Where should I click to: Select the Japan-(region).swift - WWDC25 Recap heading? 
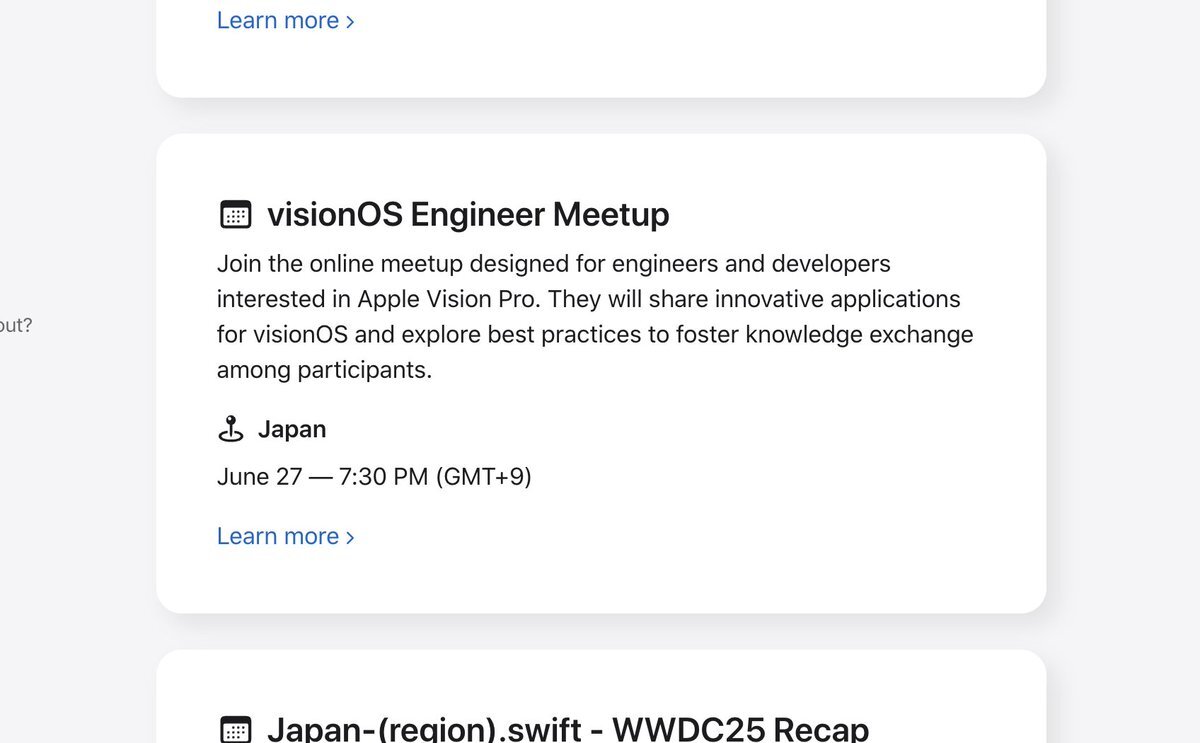[568, 729]
